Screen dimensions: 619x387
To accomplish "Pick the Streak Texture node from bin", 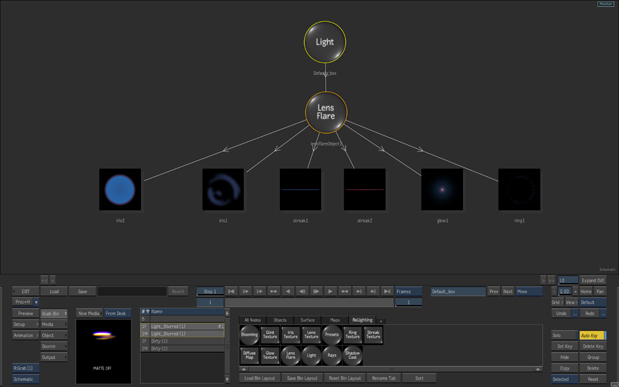I will coord(373,335).
